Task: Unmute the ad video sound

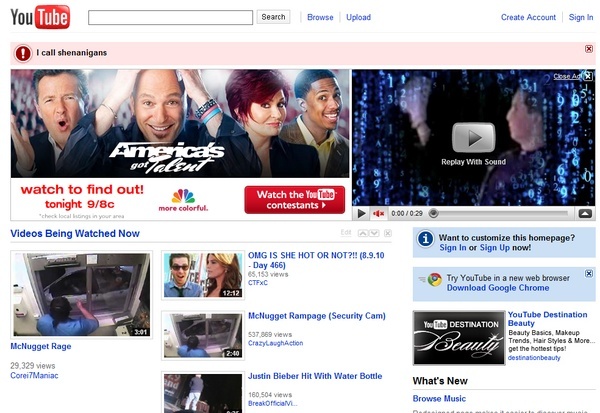Action: pos(378,214)
